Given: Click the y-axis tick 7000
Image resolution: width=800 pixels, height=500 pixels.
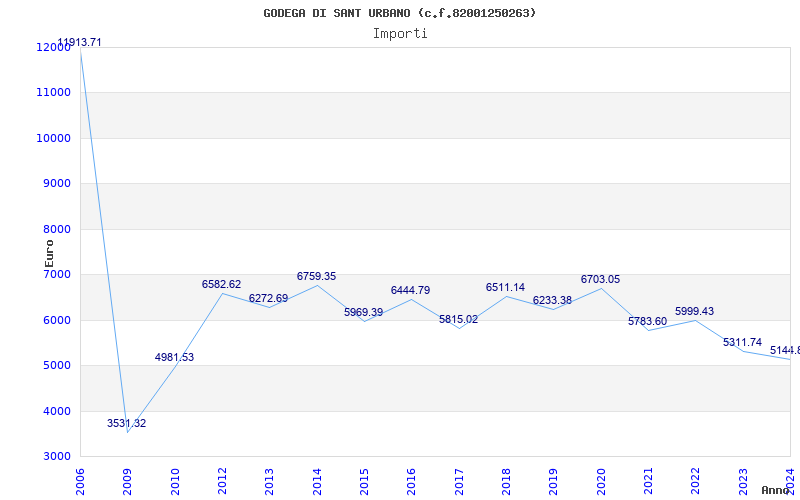Looking at the screenshot, I should (x=56, y=274).
